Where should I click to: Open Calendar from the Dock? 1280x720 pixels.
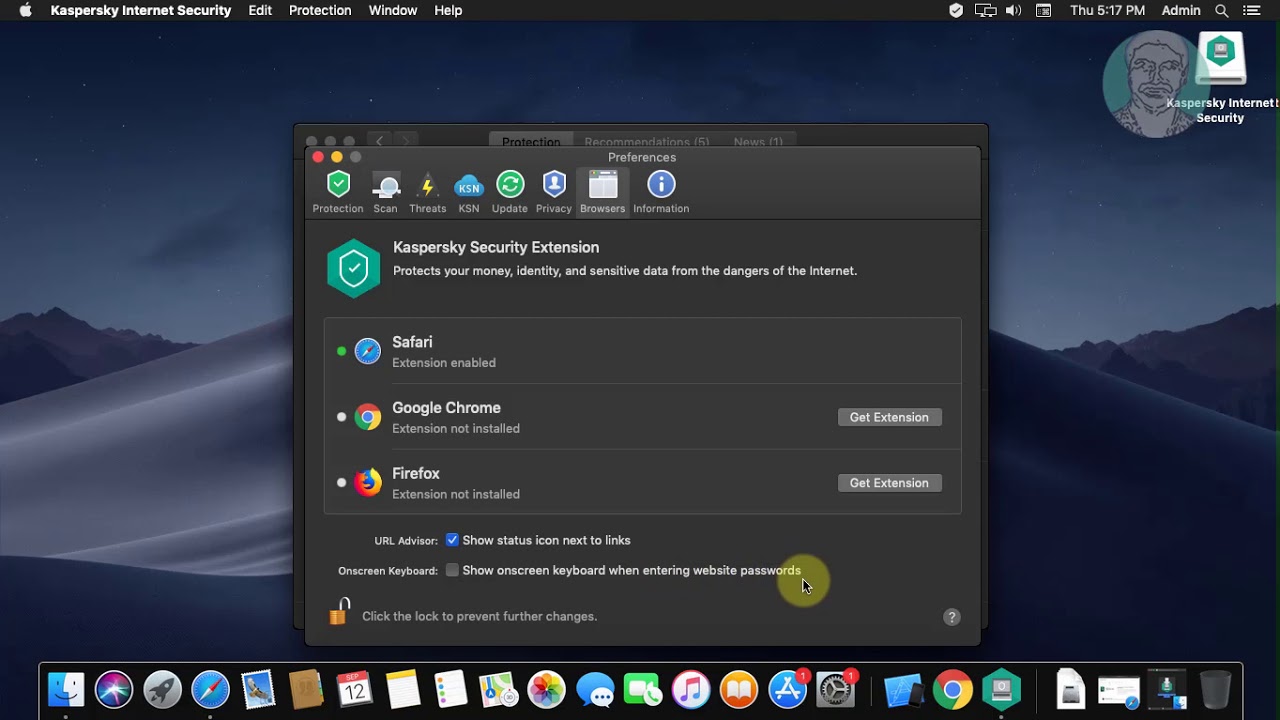[354, 689]
